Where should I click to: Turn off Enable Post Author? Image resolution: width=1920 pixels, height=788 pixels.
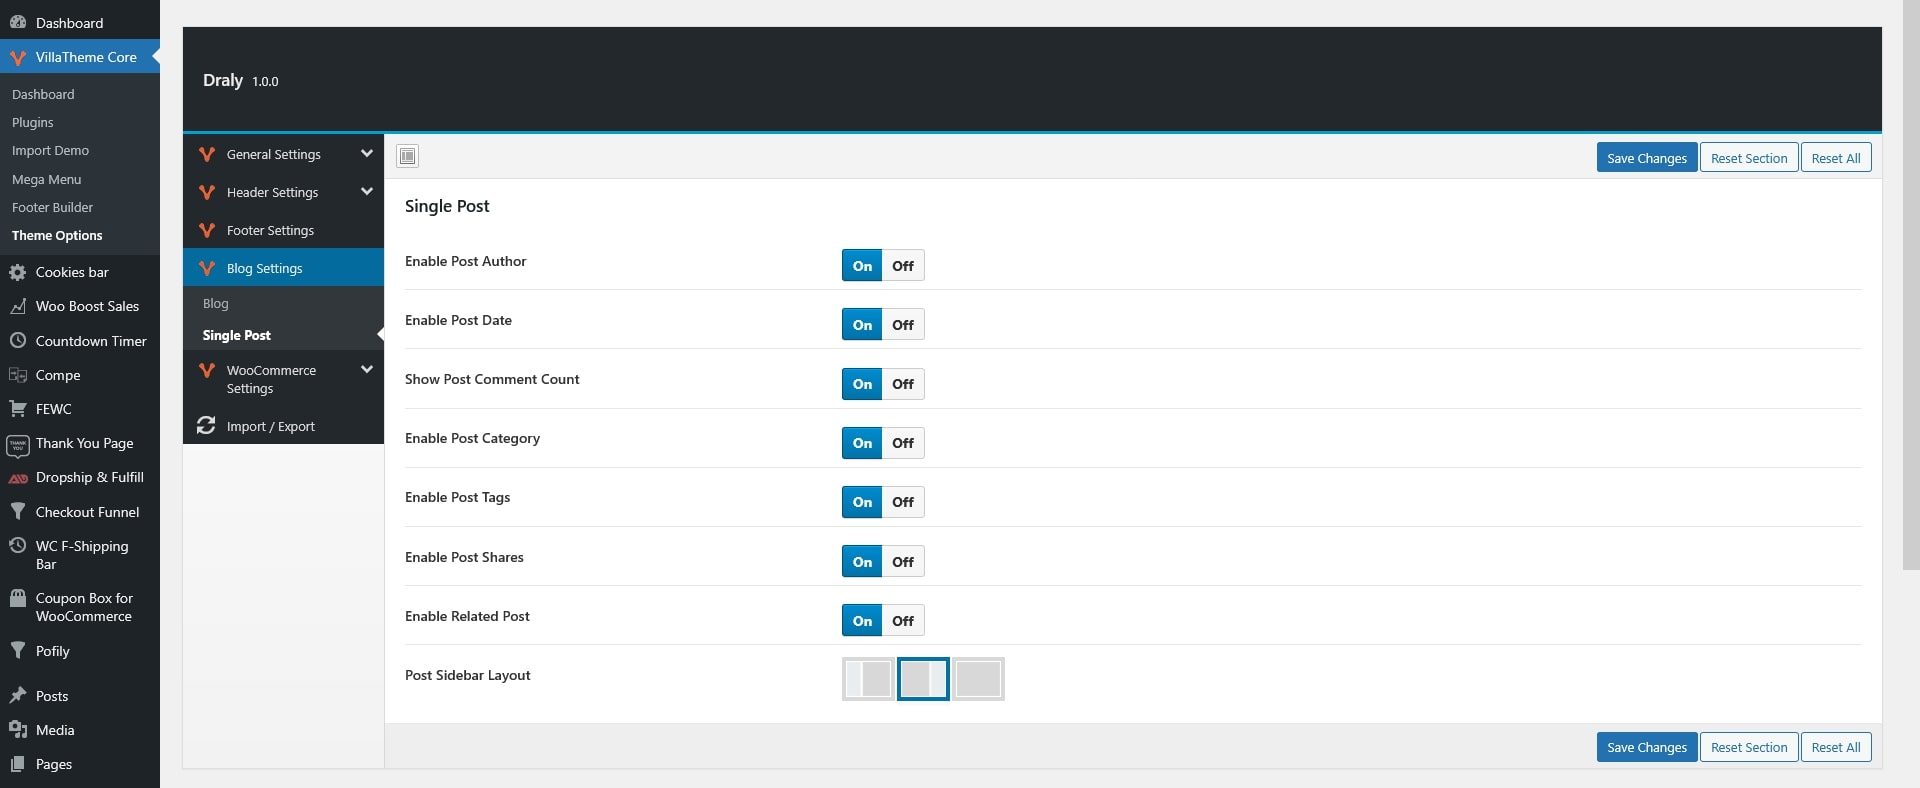902,266
